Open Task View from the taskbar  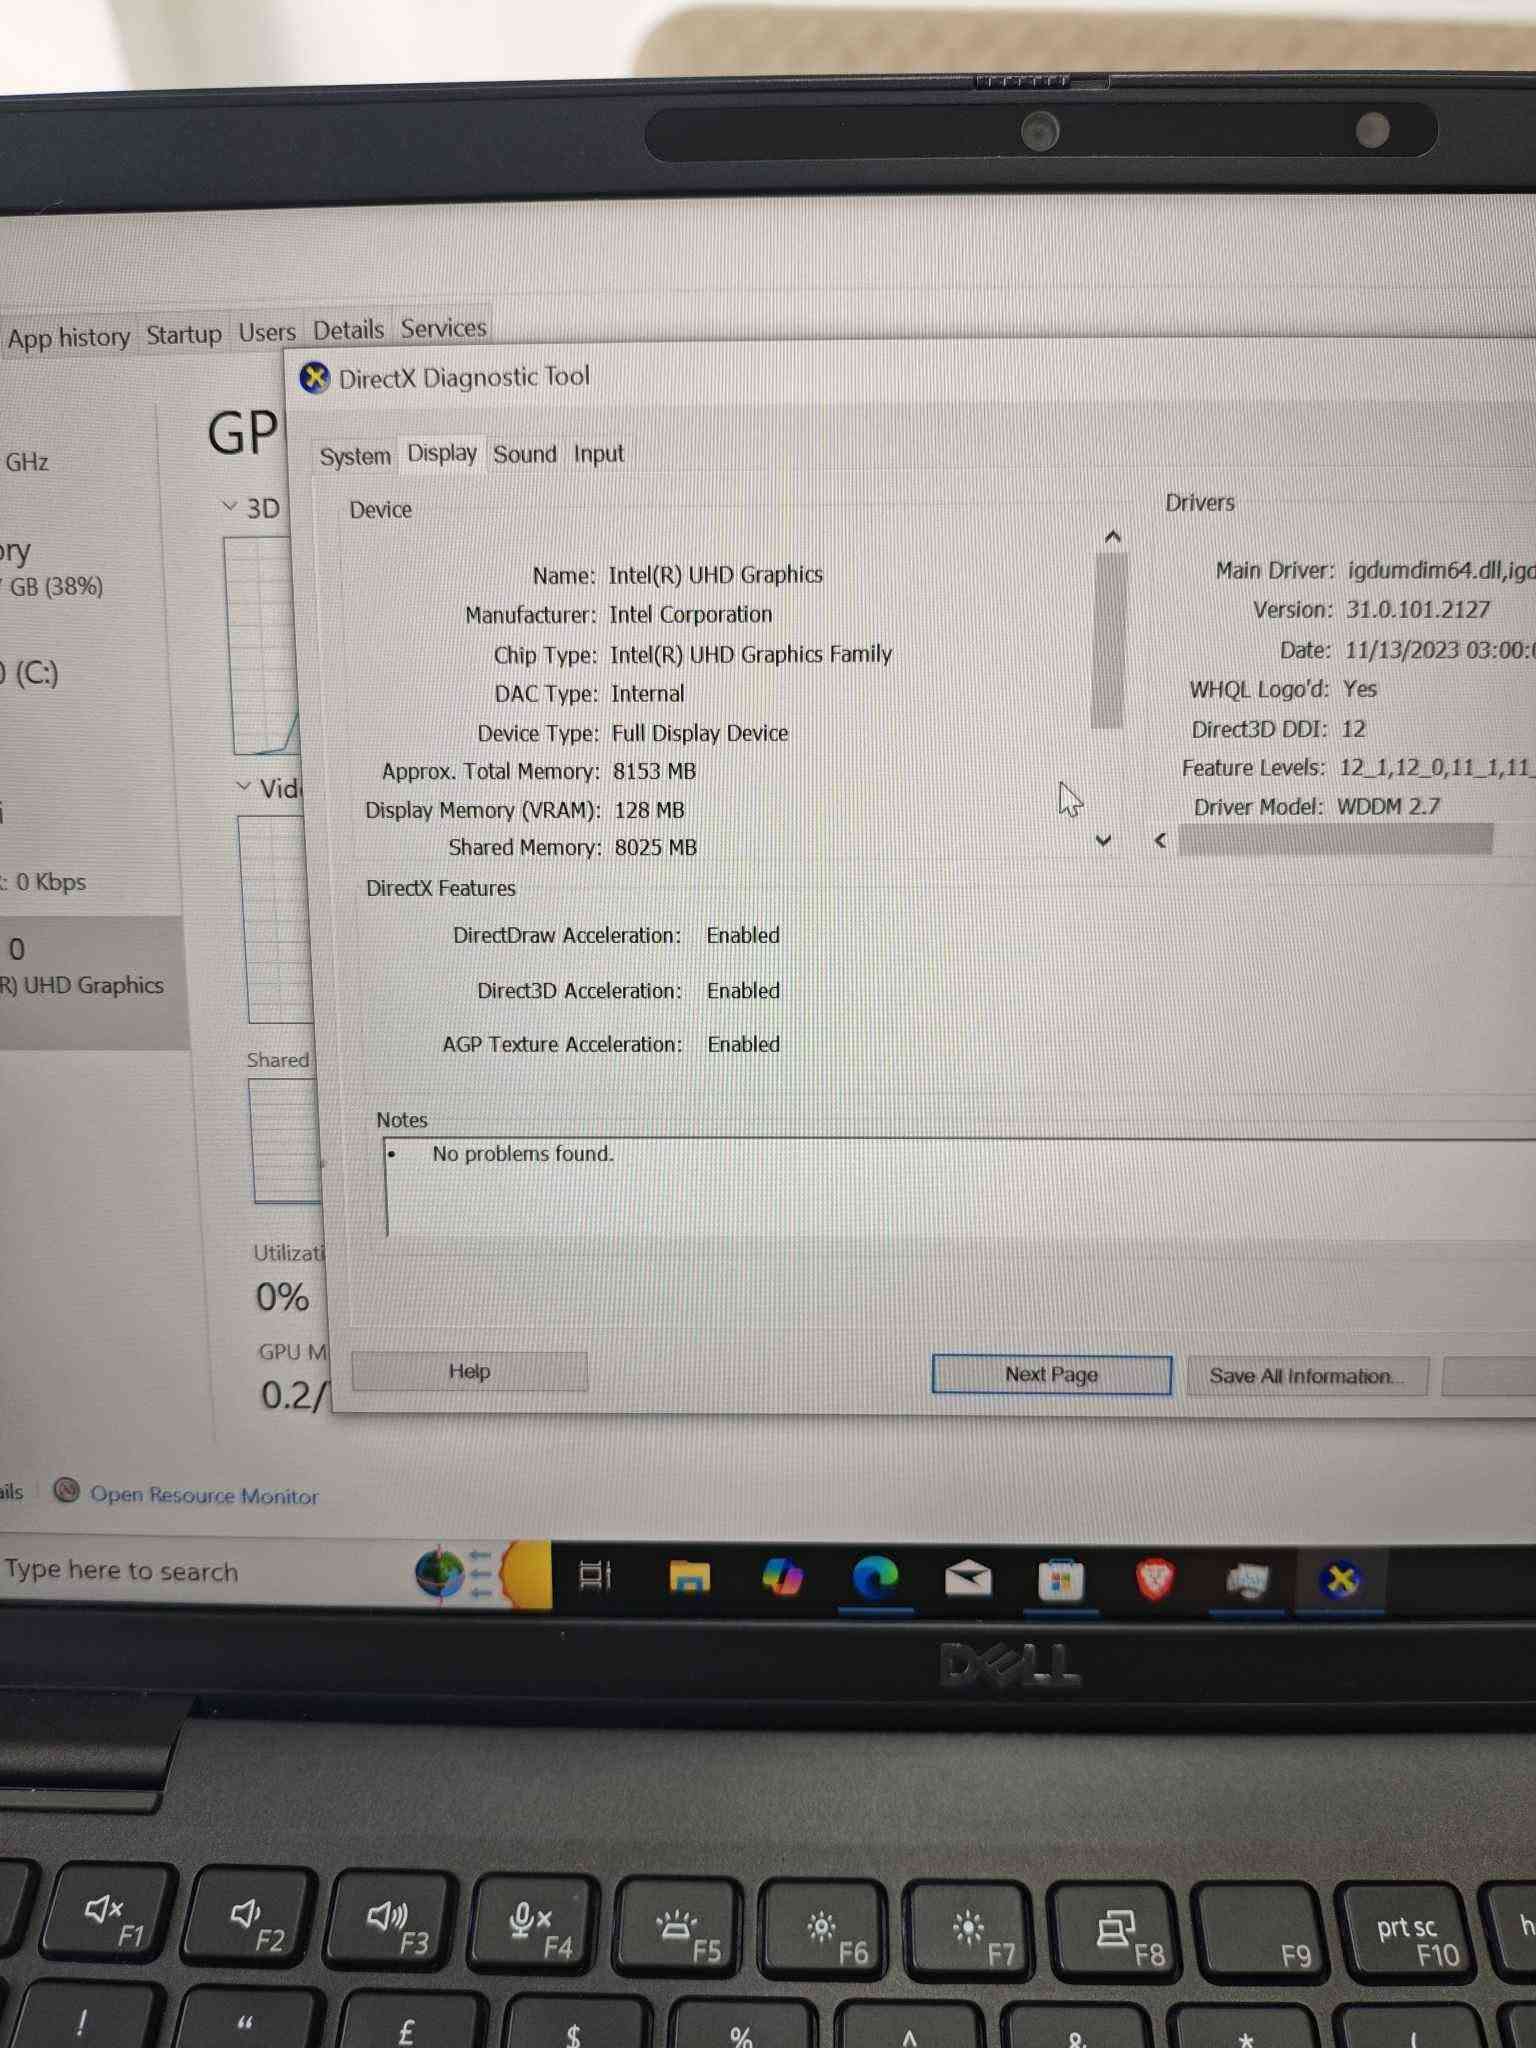(x=594, y=1577)
